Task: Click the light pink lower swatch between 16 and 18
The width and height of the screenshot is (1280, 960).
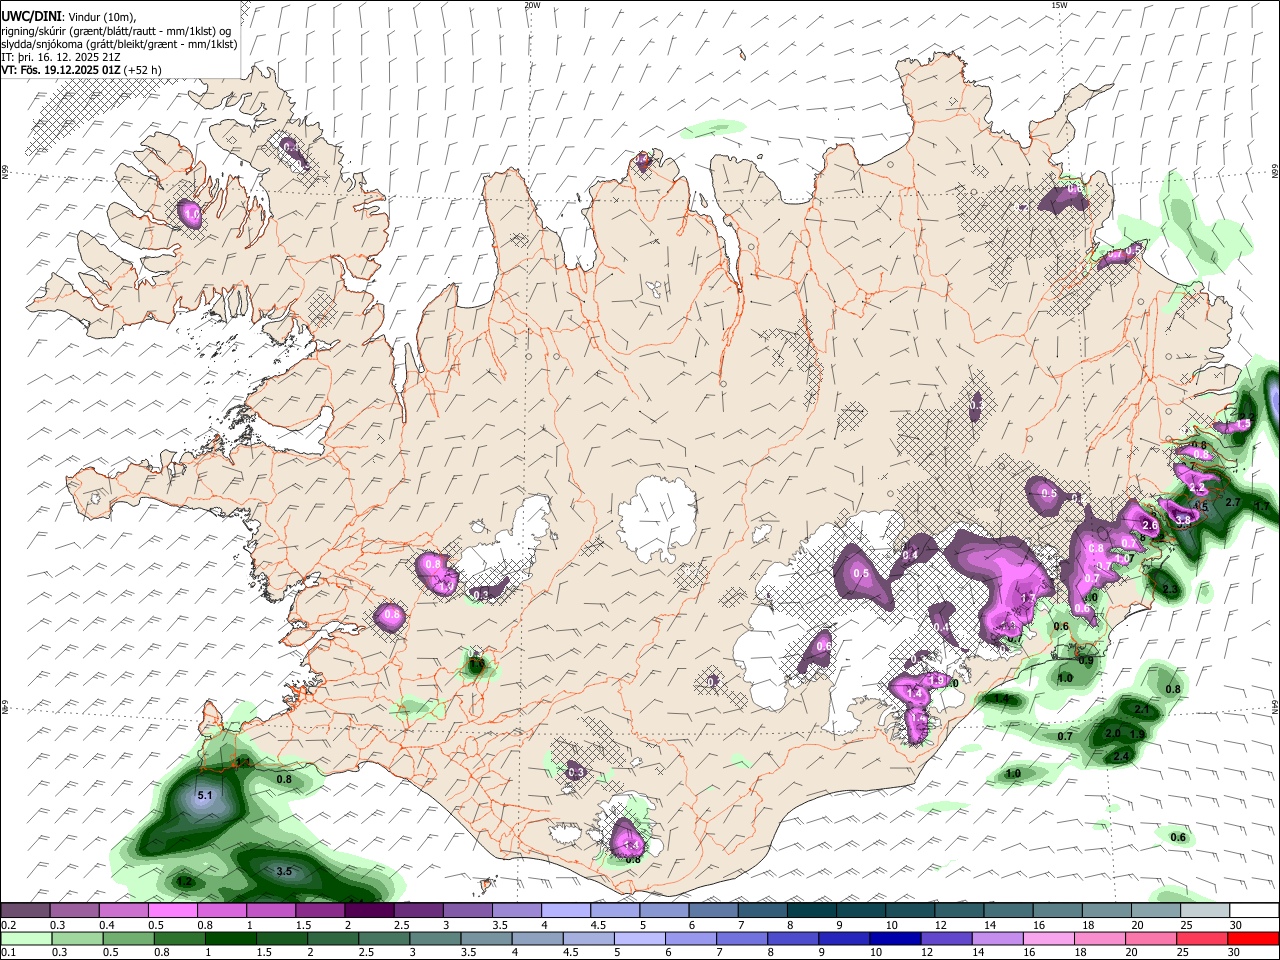Action: (x=1048, y=938)
